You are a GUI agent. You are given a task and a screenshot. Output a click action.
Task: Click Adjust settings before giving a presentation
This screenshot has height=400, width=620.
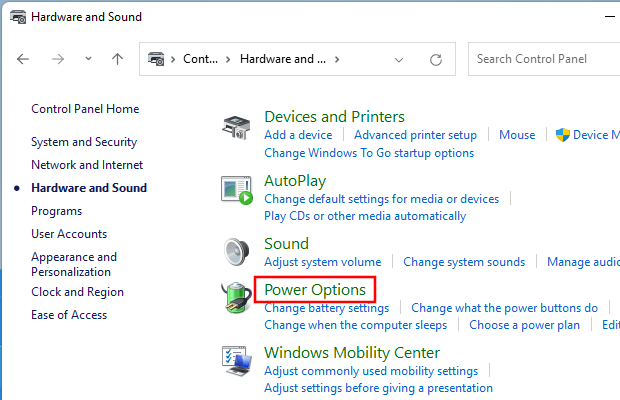click(378, 388)
